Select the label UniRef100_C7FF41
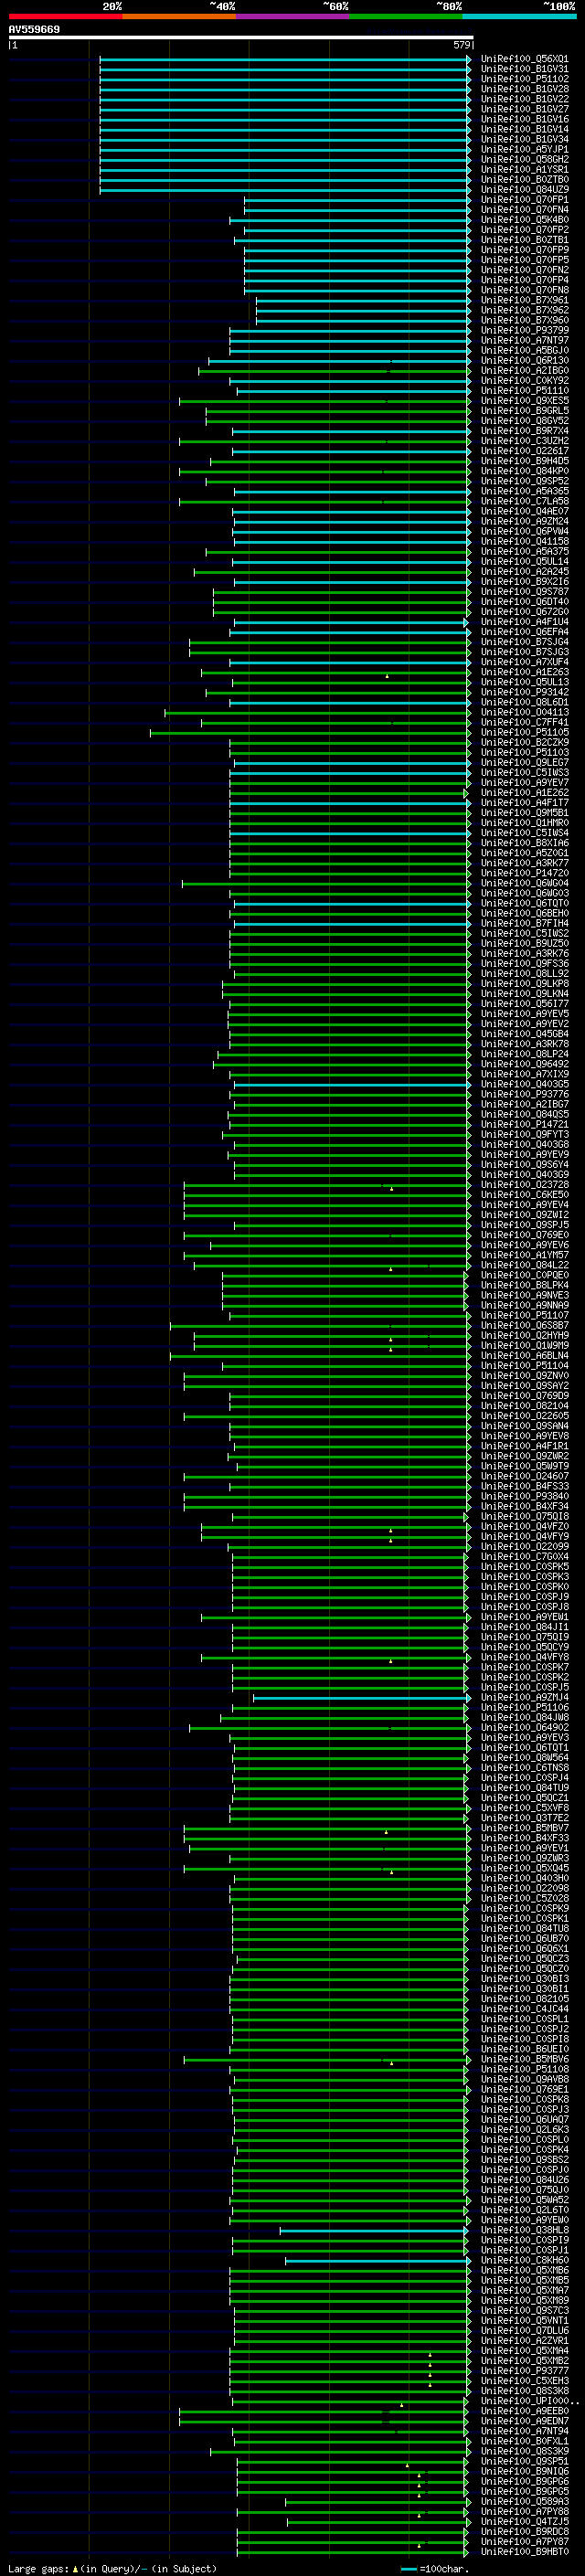 (x=525, y=722)
